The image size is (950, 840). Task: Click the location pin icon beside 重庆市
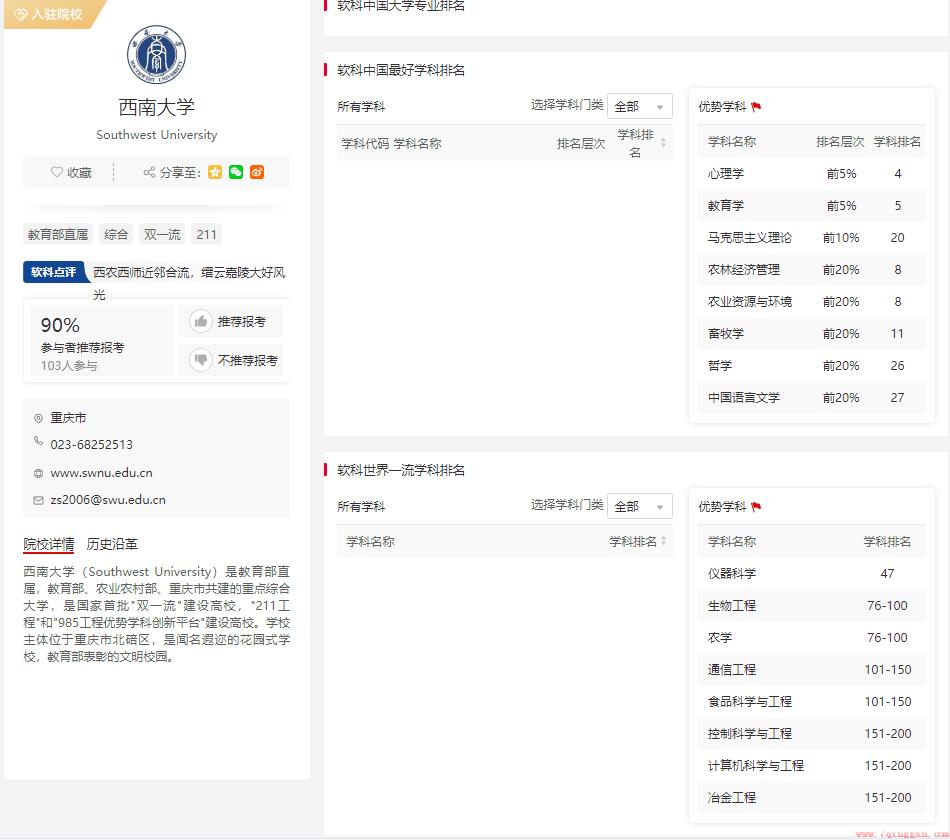38,418
